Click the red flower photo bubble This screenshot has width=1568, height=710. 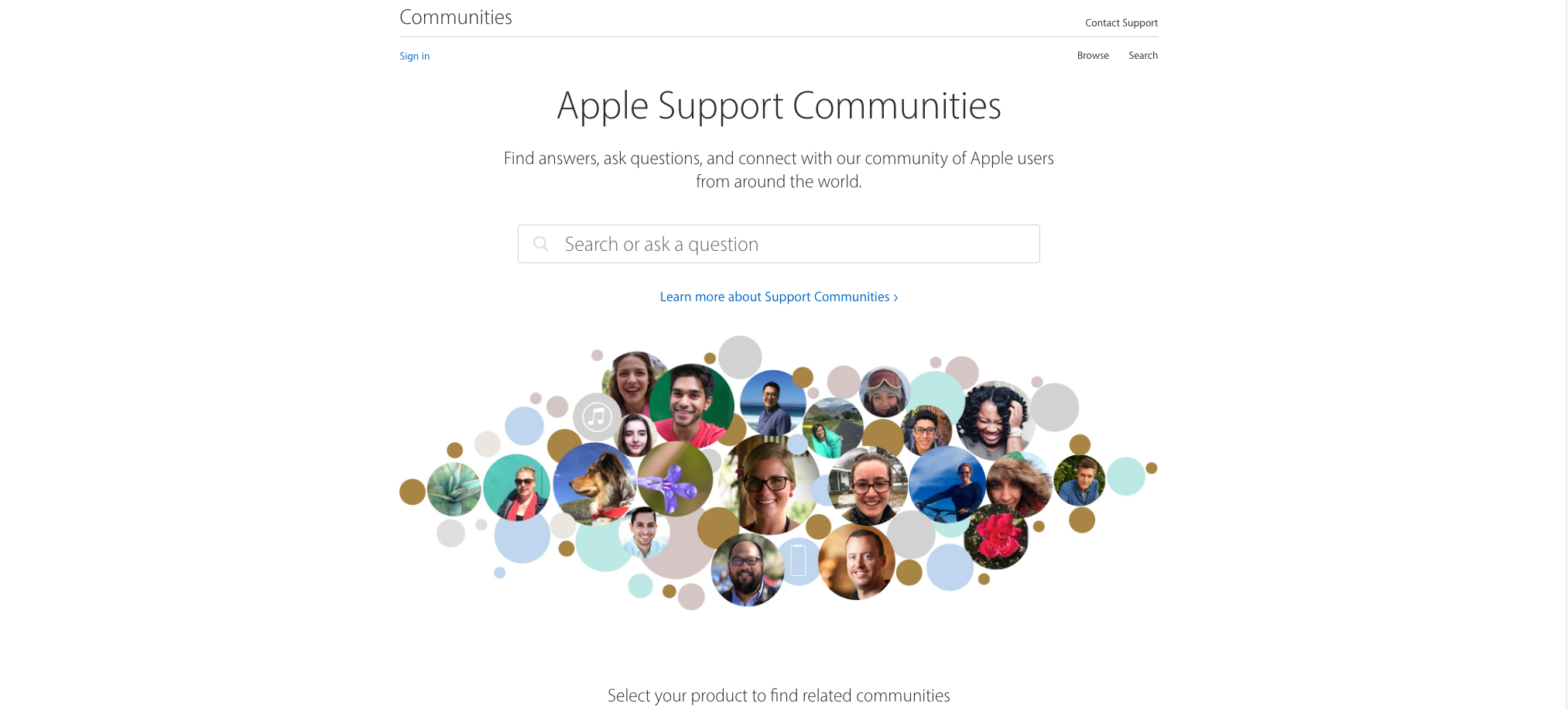tap(996, 536)
